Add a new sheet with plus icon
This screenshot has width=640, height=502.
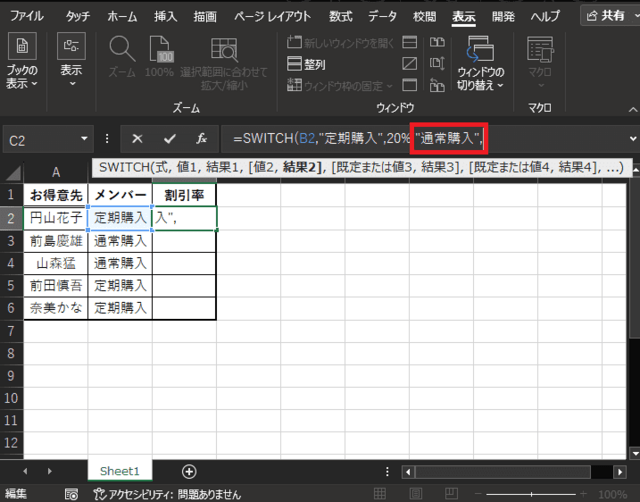pyautogui.click(x=189, y=470)
